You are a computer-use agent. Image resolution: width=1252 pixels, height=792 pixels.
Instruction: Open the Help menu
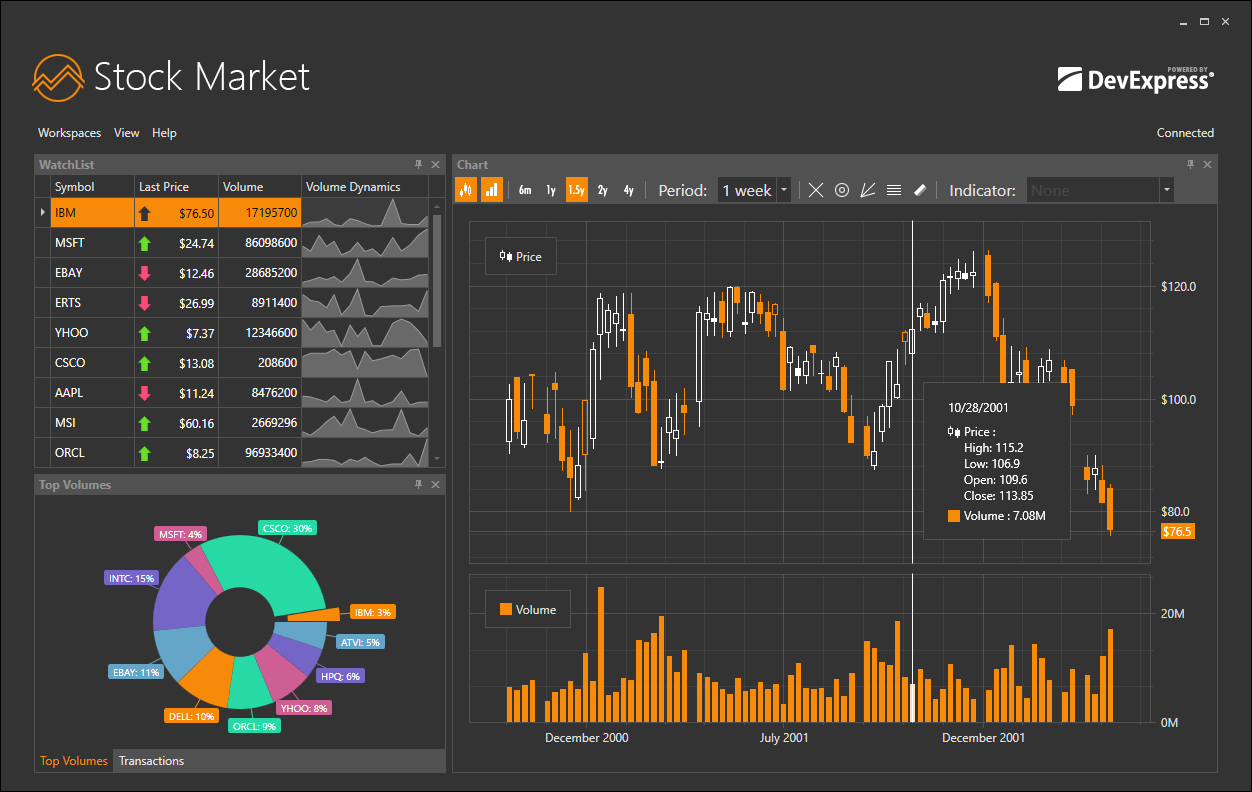pos(164,133)
